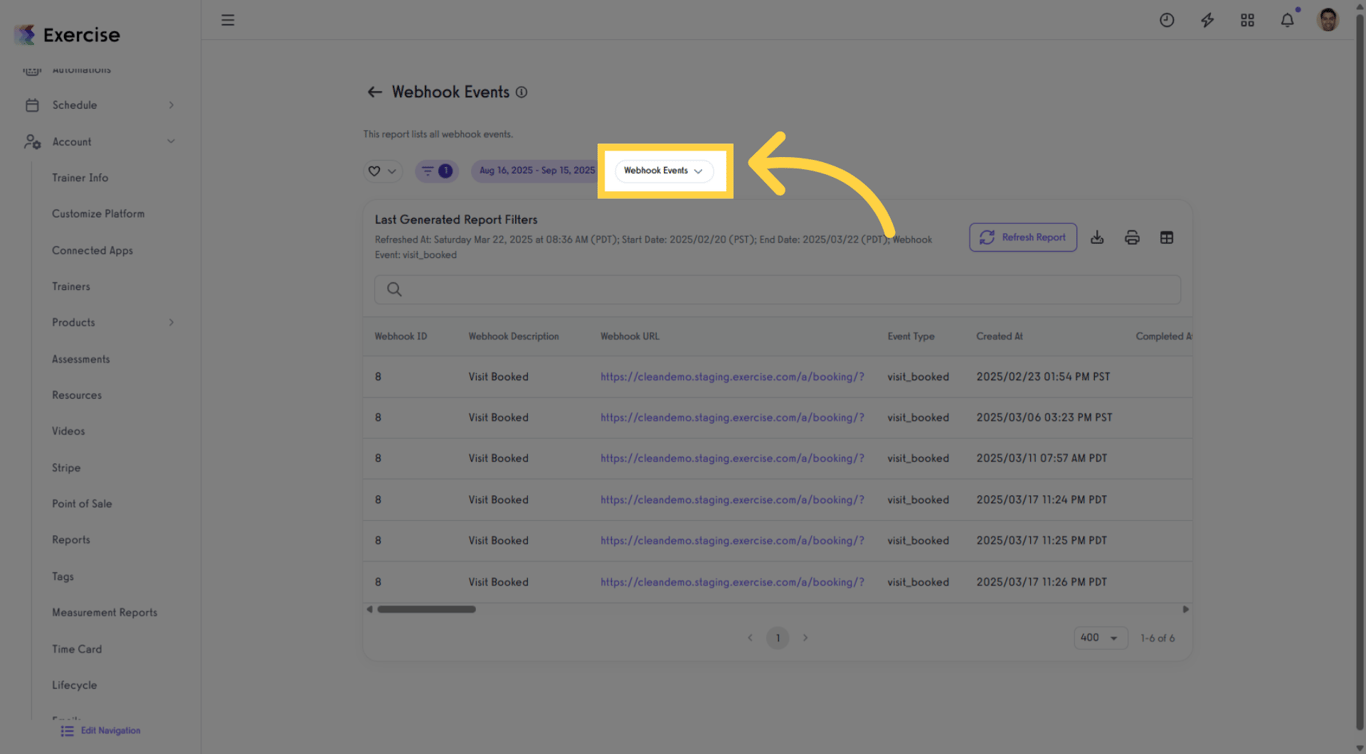
Task: Toggle the hamburger sidebar menu
Action: tap(228, 20)
